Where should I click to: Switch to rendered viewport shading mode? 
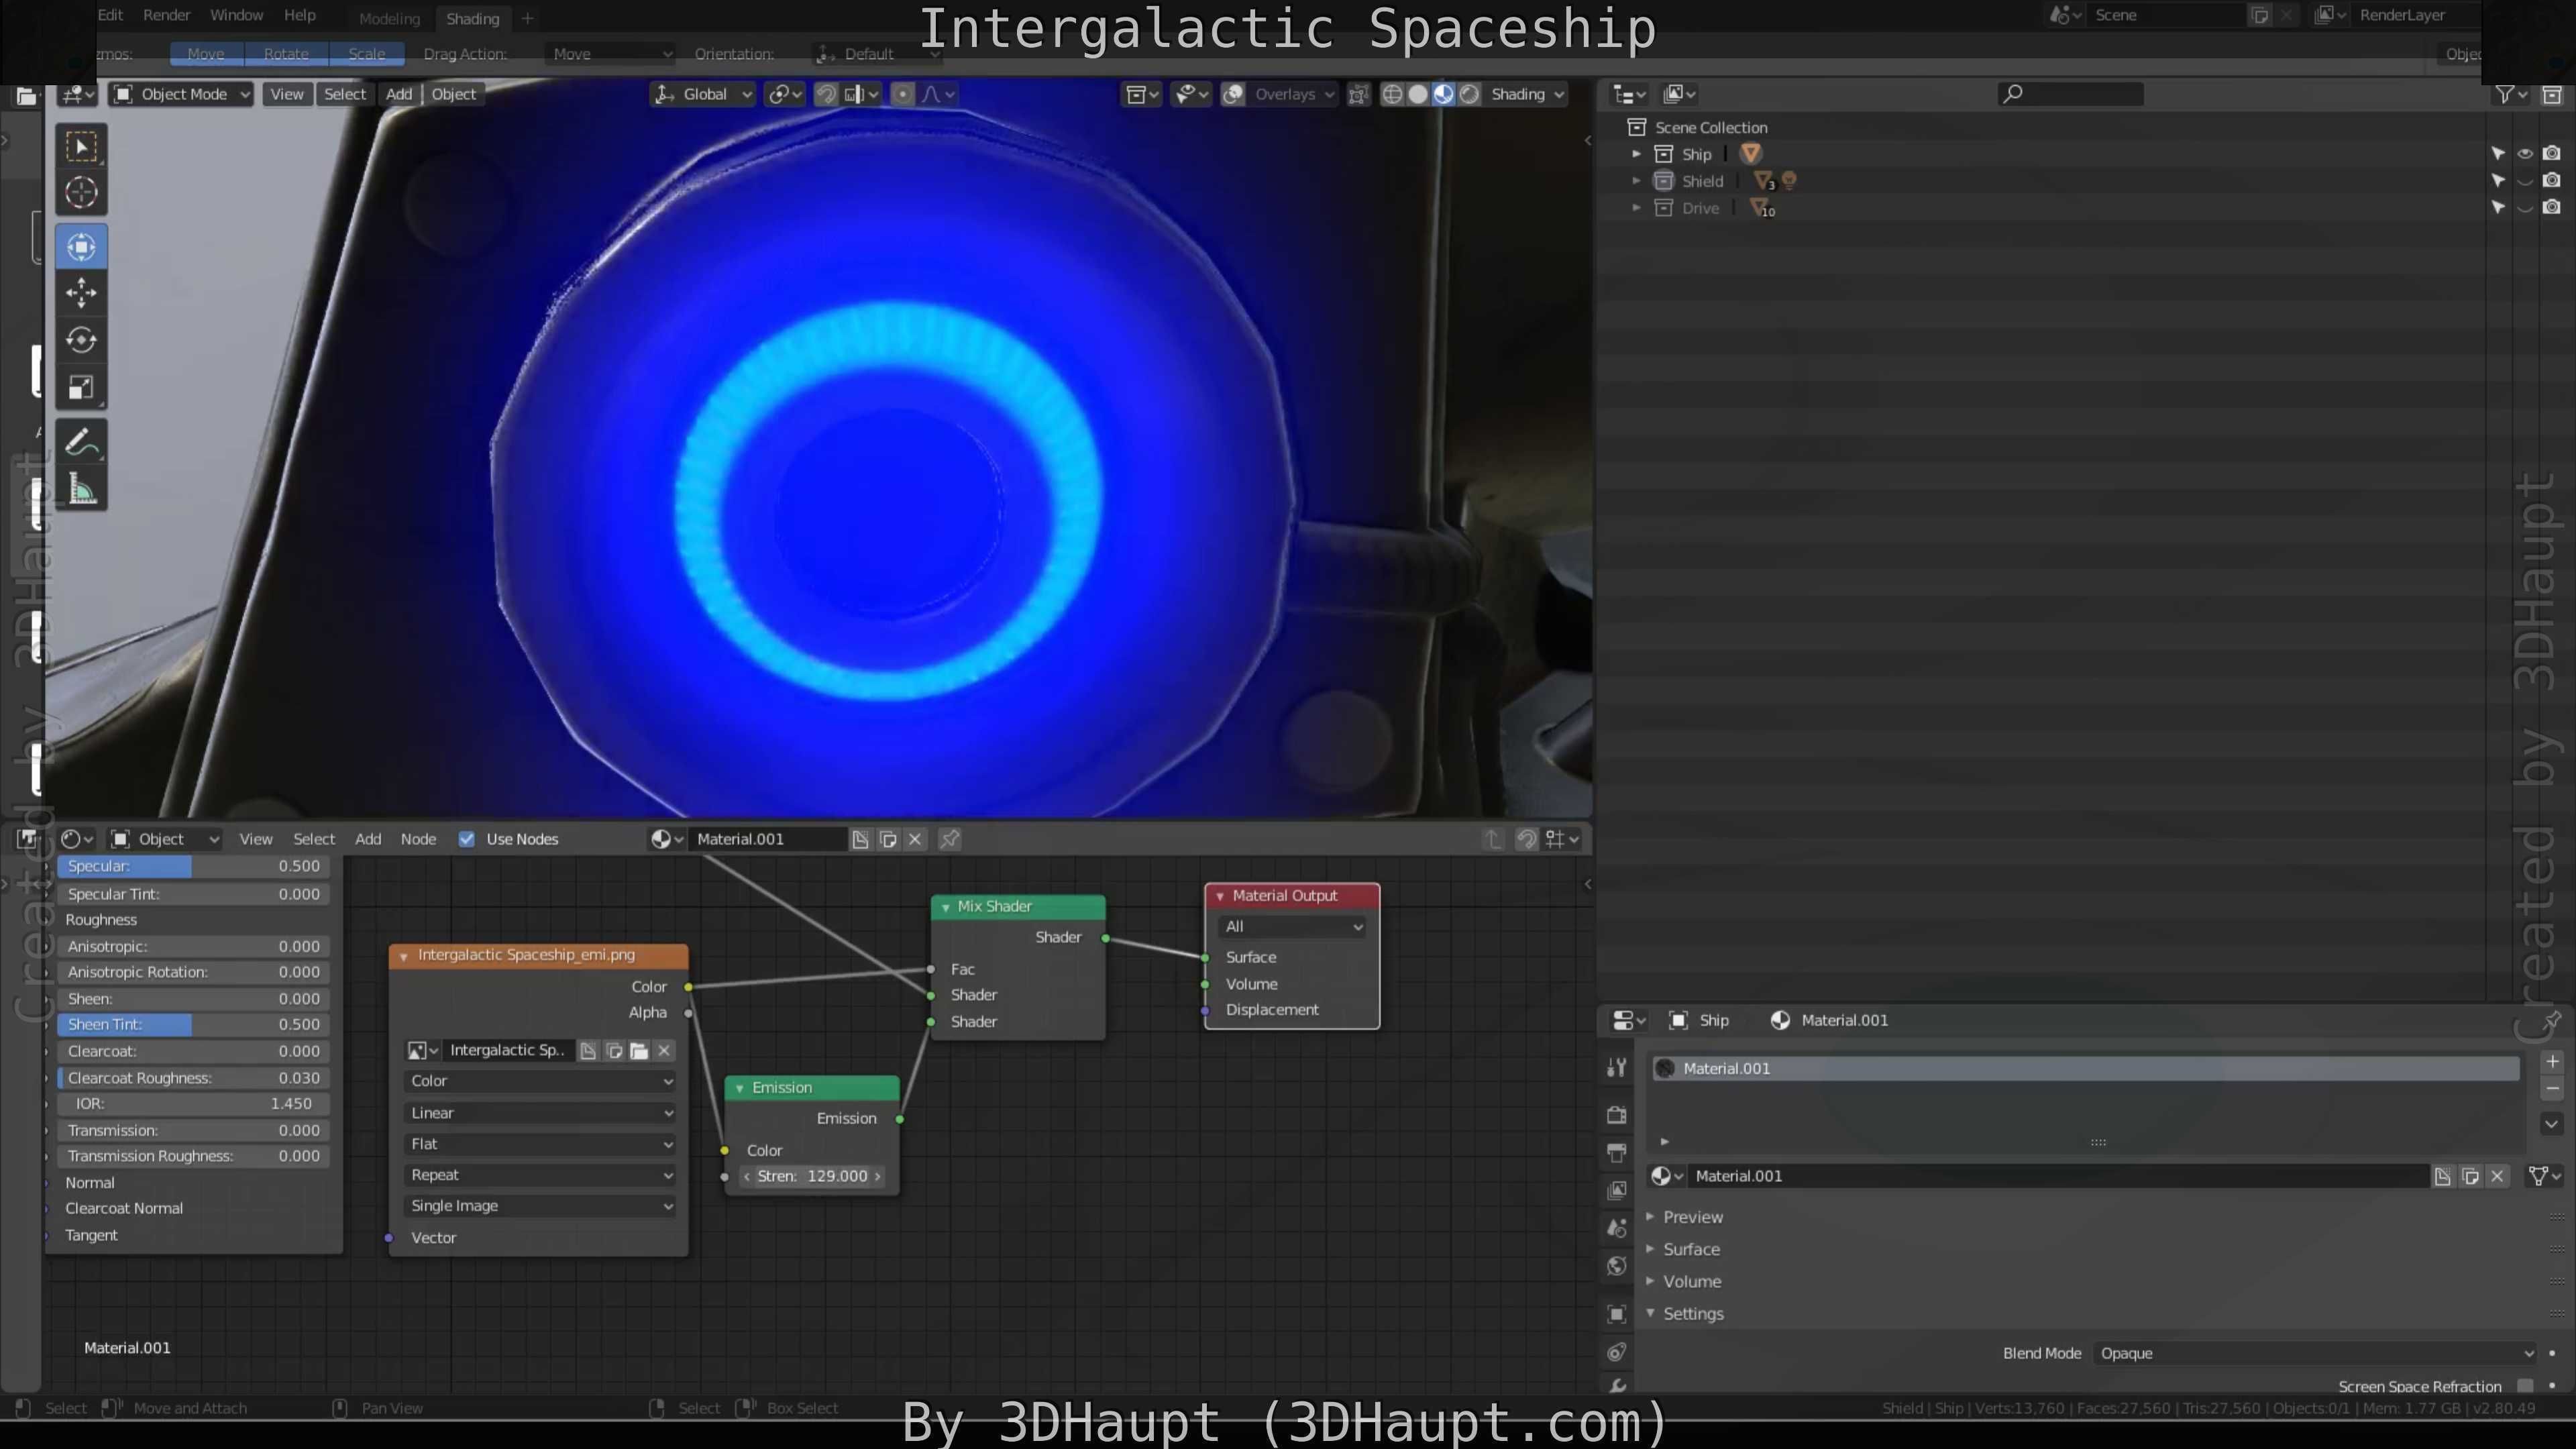1469,94
